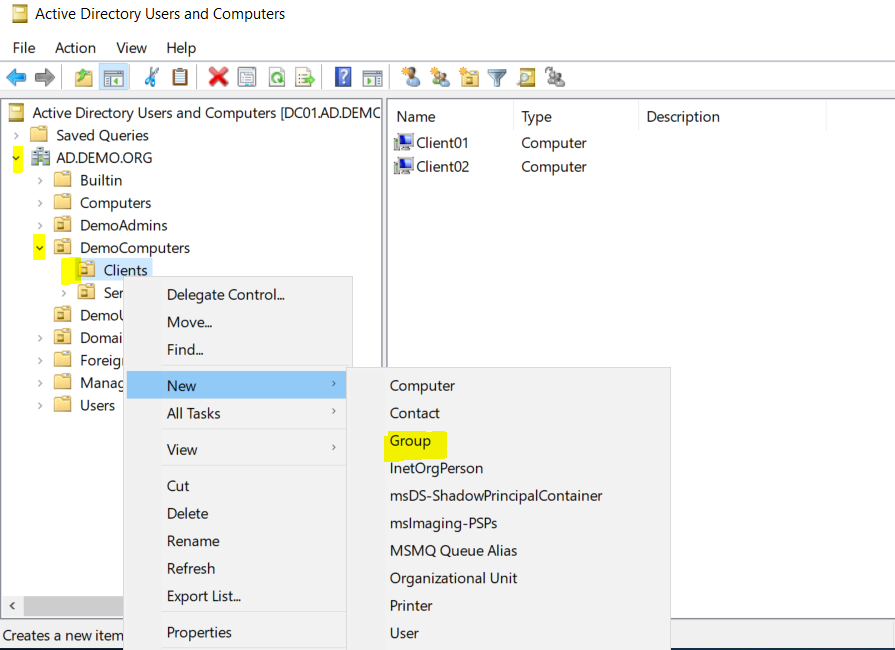Image resolution: width=895 pixels, height=650 pixels.
Task: Click the red X Delete icon
Action: click(218, 77)
